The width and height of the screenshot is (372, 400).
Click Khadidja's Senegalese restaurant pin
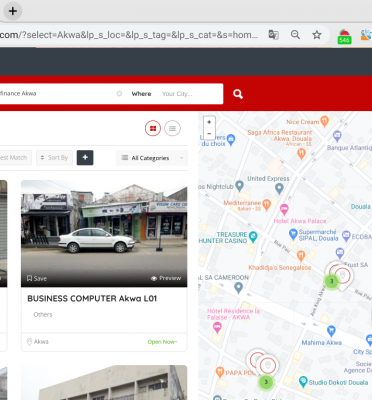(x=301, y=256)
